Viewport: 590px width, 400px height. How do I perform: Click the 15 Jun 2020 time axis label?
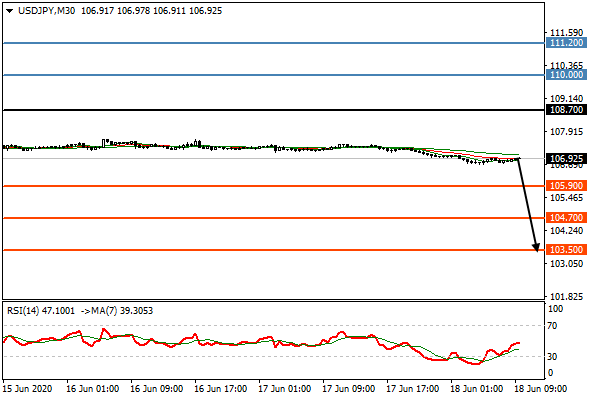(27, 389)
